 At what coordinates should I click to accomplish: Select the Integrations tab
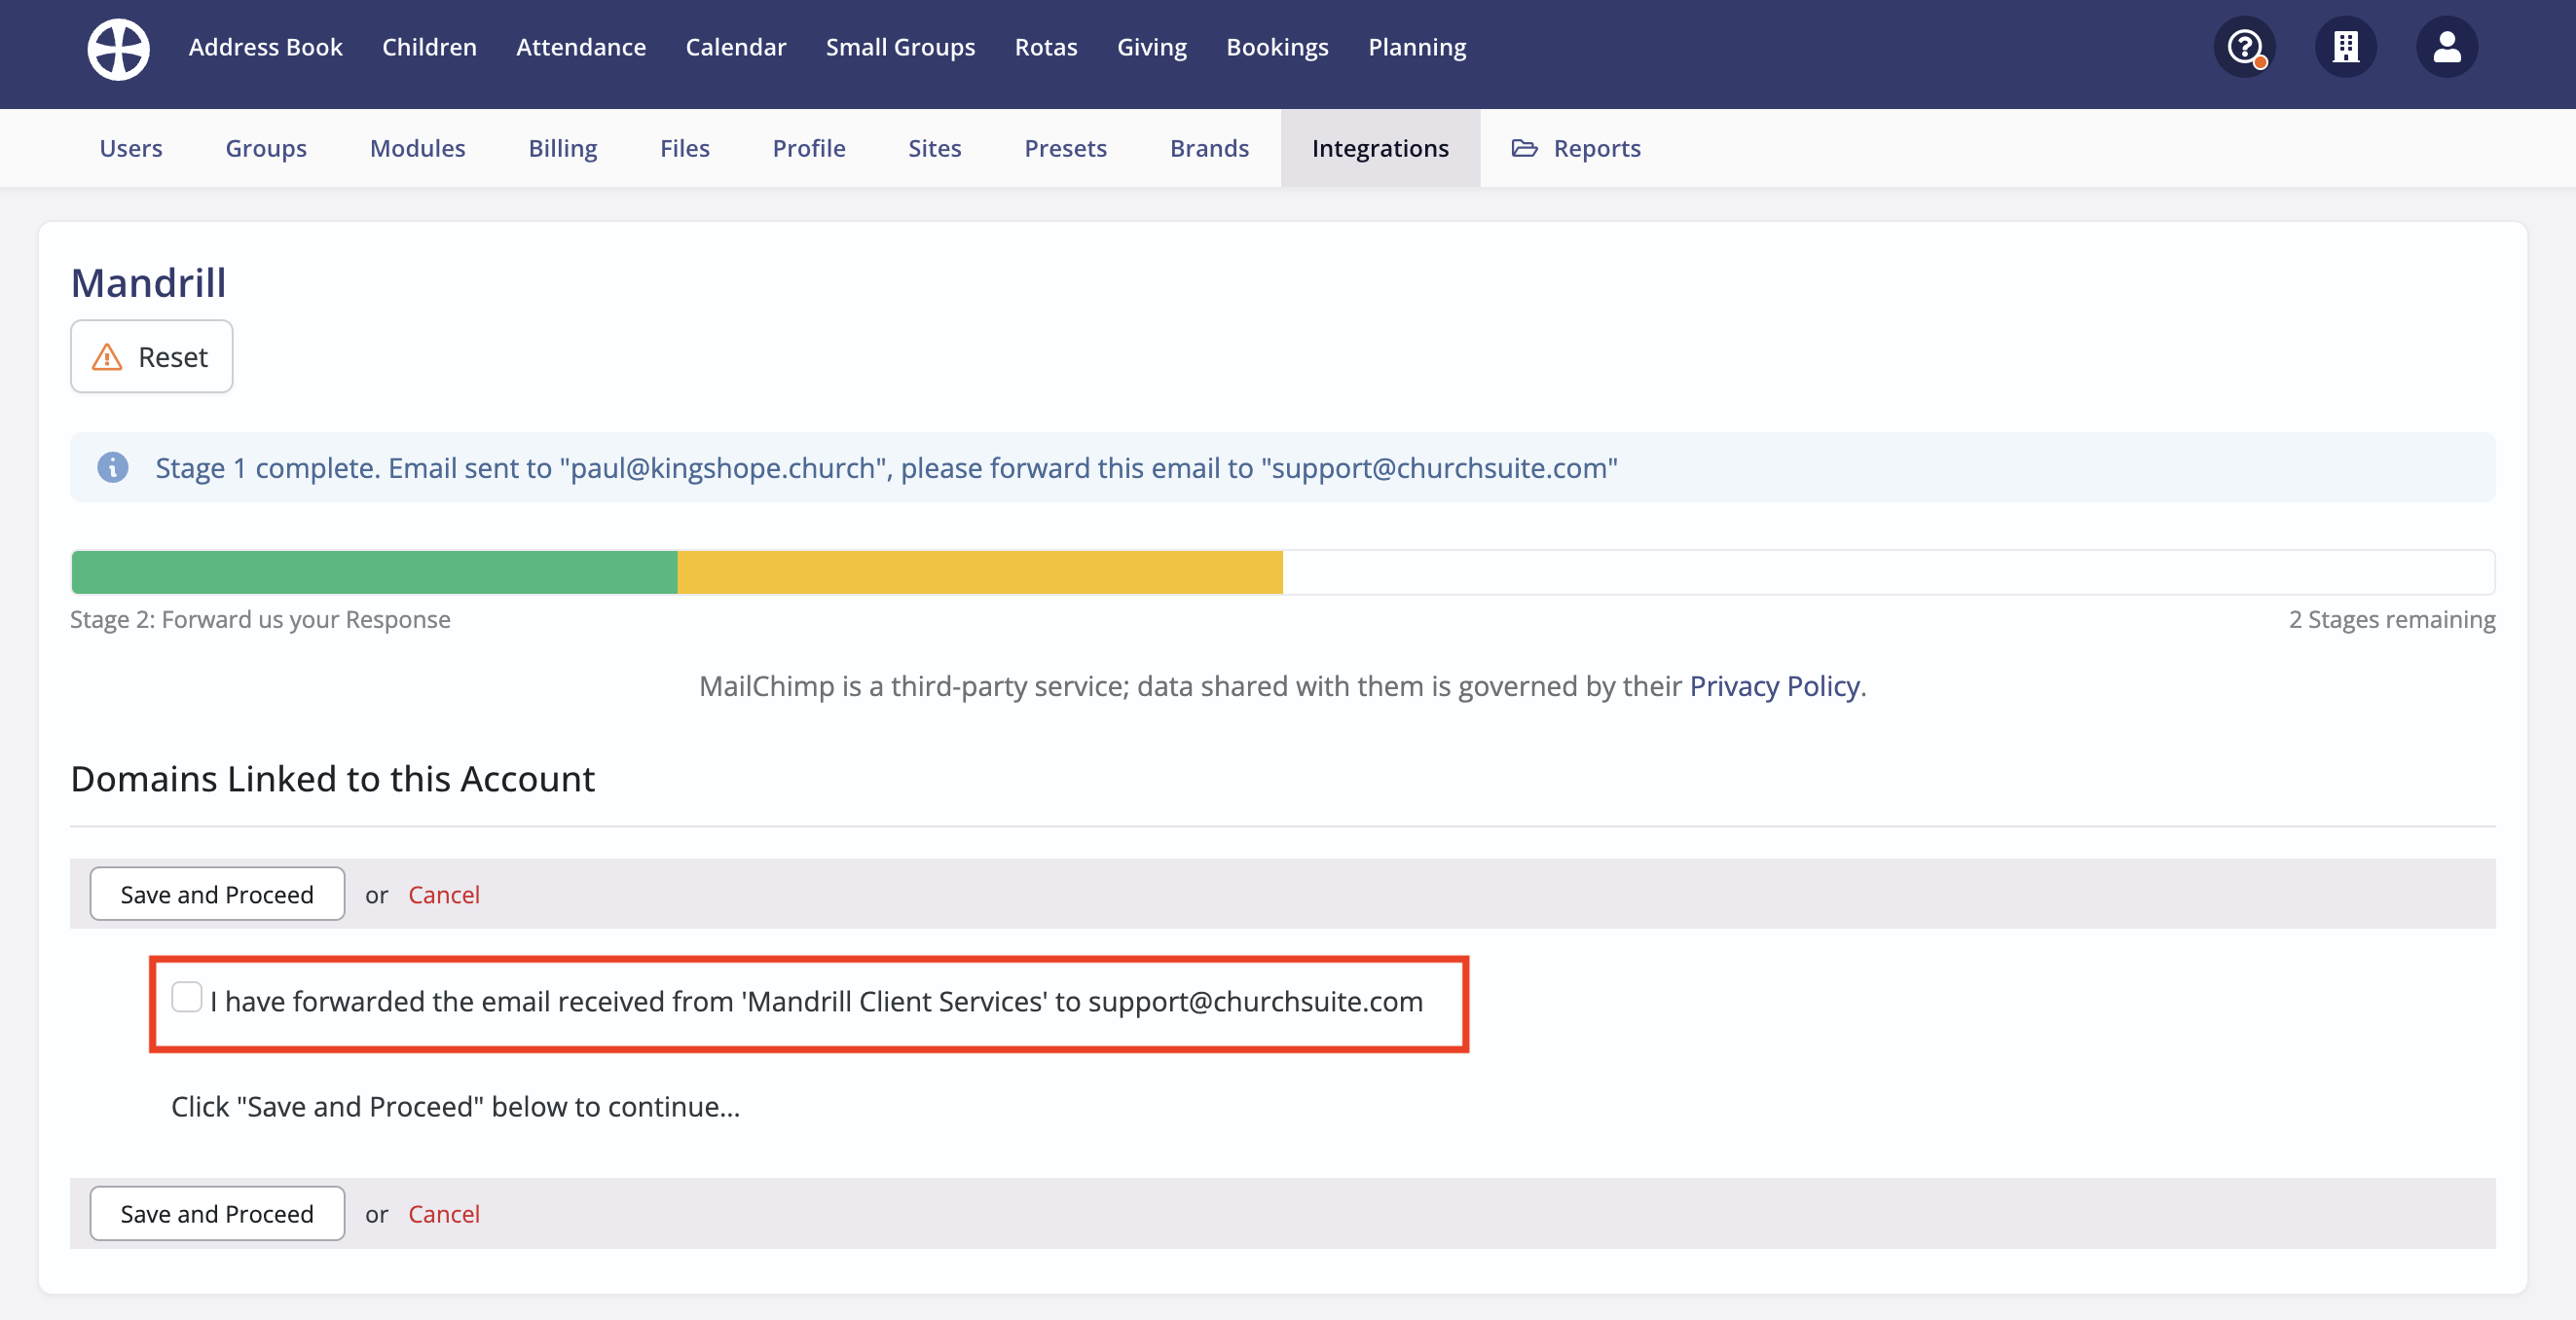tap(1380, 148)
